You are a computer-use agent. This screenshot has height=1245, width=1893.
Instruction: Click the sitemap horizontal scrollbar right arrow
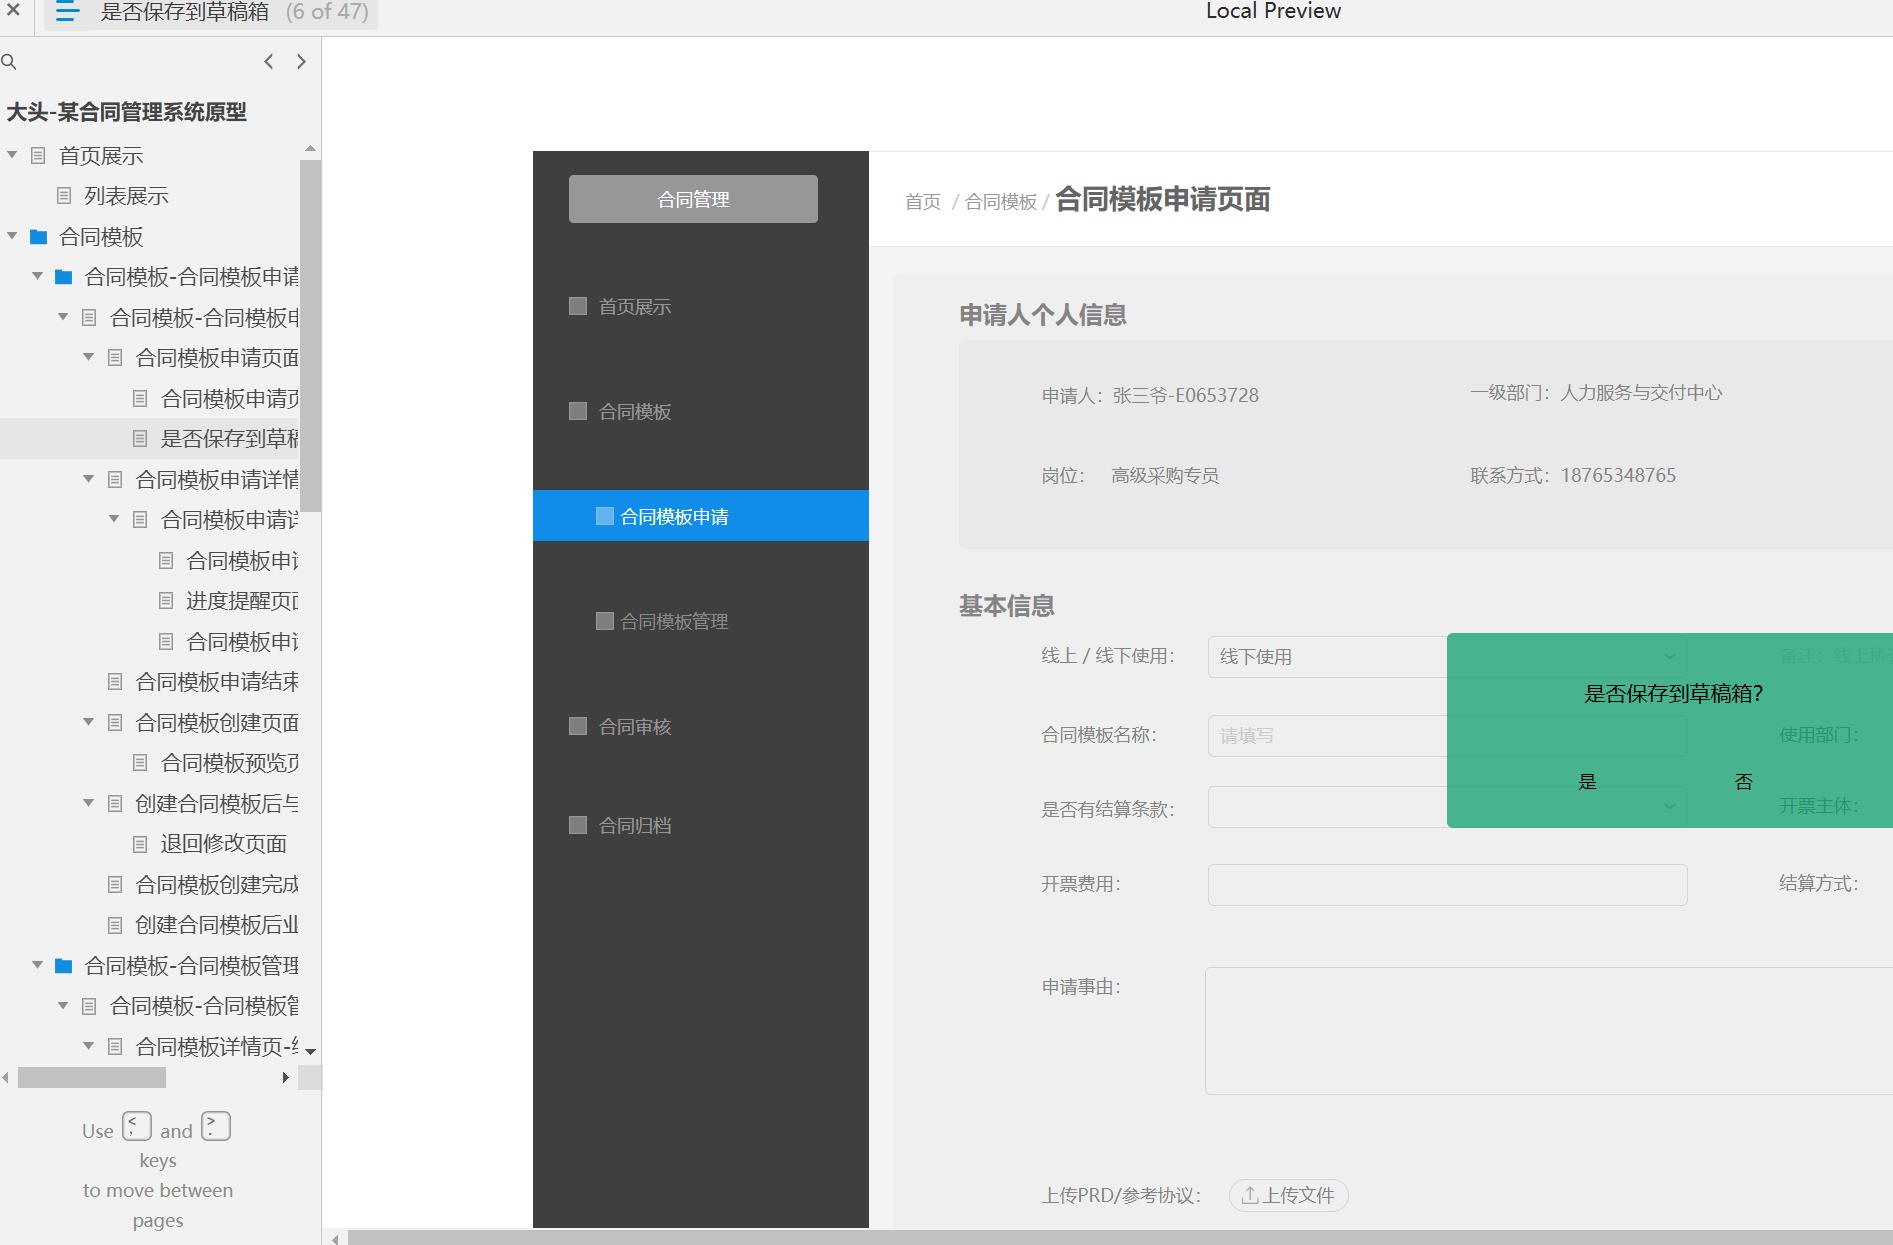click(x=286, y=1077)
